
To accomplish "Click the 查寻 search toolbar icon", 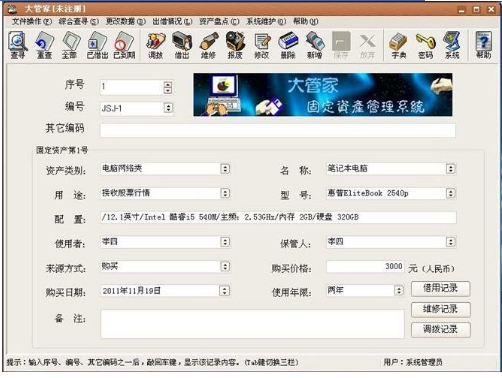I will [x=18, y=45].
